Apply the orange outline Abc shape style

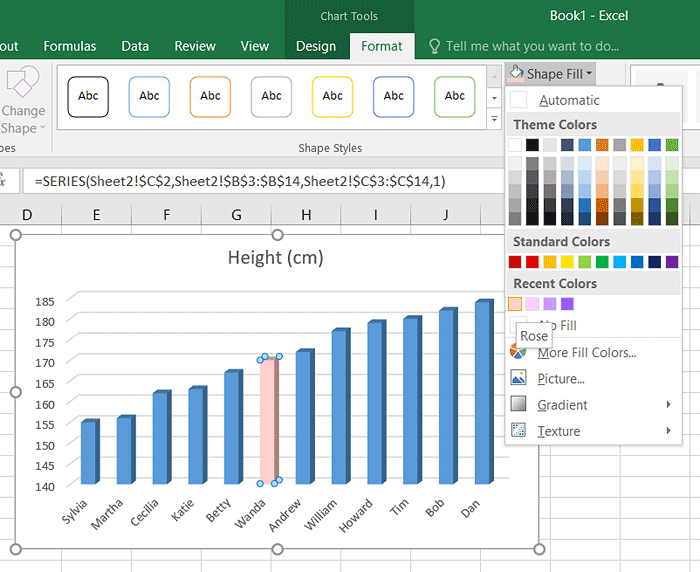[210, 96]
